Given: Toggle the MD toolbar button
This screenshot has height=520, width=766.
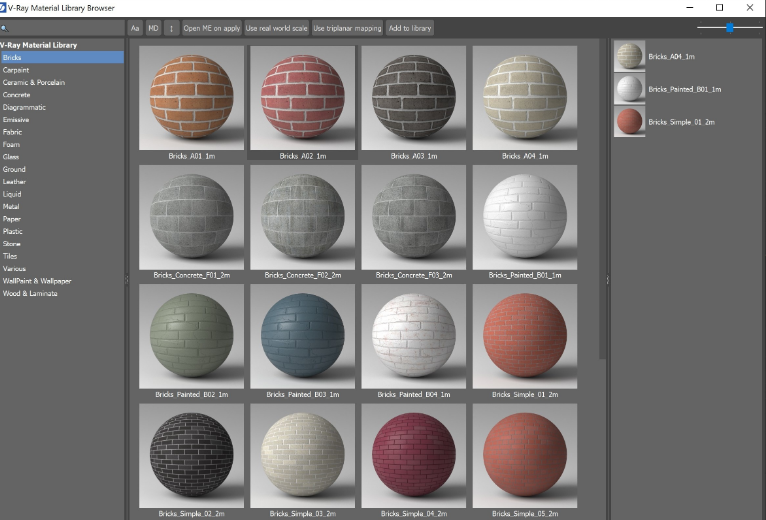Looking at the screenshot, I should tap(153, 28).
